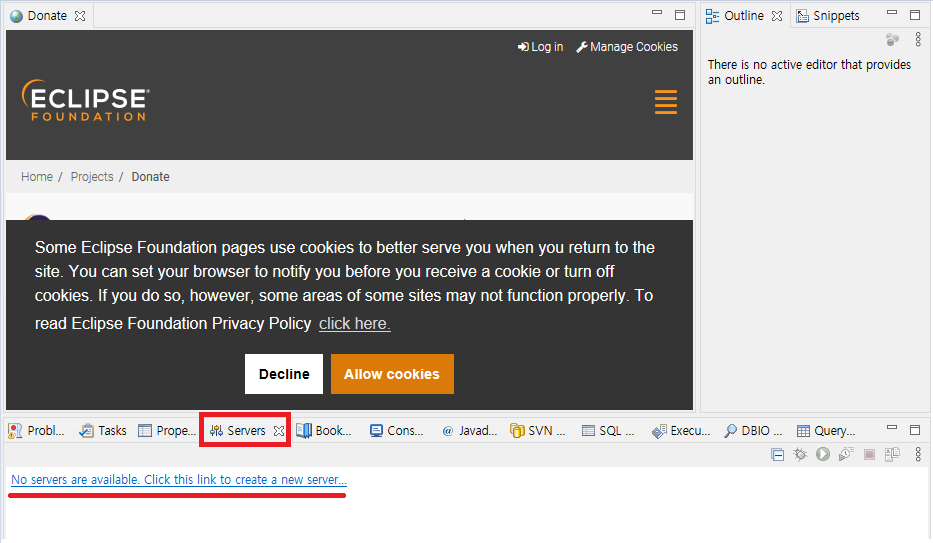
Task: Close the Donate browser tab
Action: click(x=80, y=16)
